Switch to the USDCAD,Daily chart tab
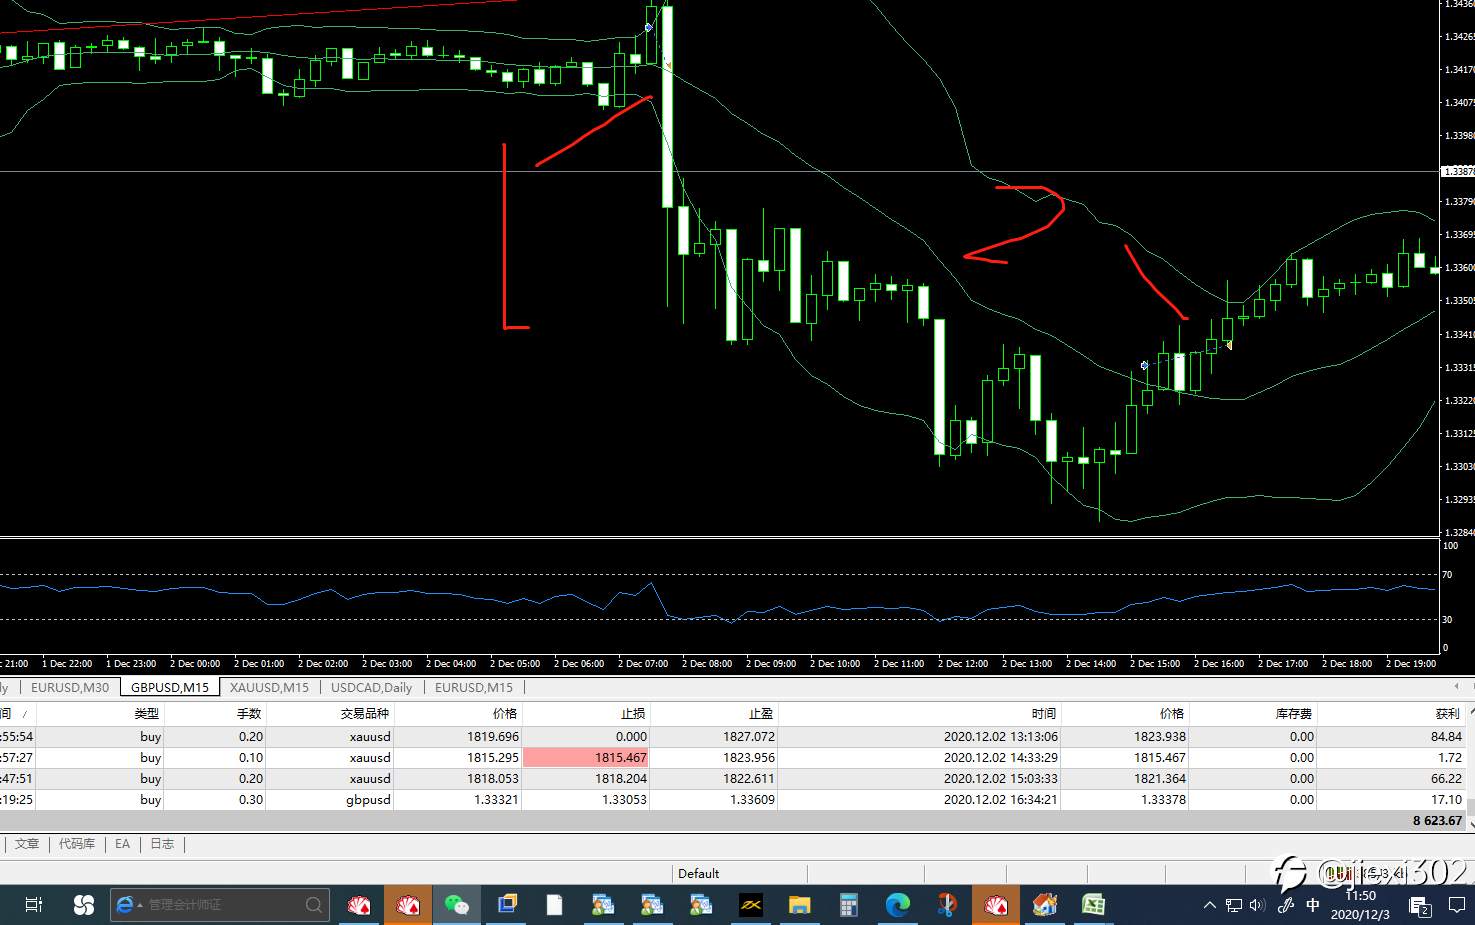Viewport: 1475px width, 925px height. coord(371,687)
